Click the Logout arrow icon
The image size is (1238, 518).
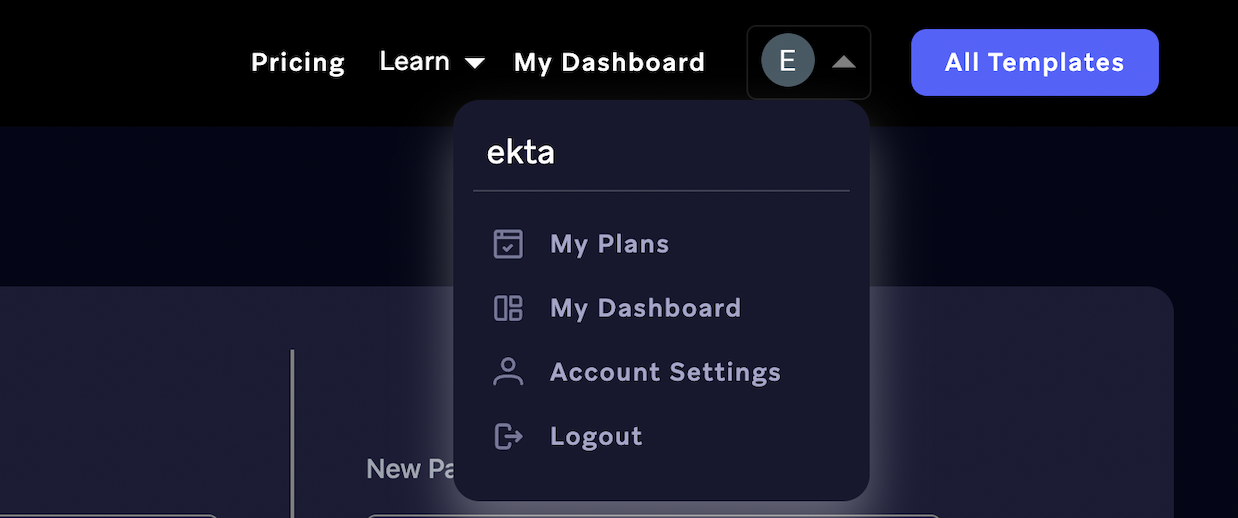point(508,436)
